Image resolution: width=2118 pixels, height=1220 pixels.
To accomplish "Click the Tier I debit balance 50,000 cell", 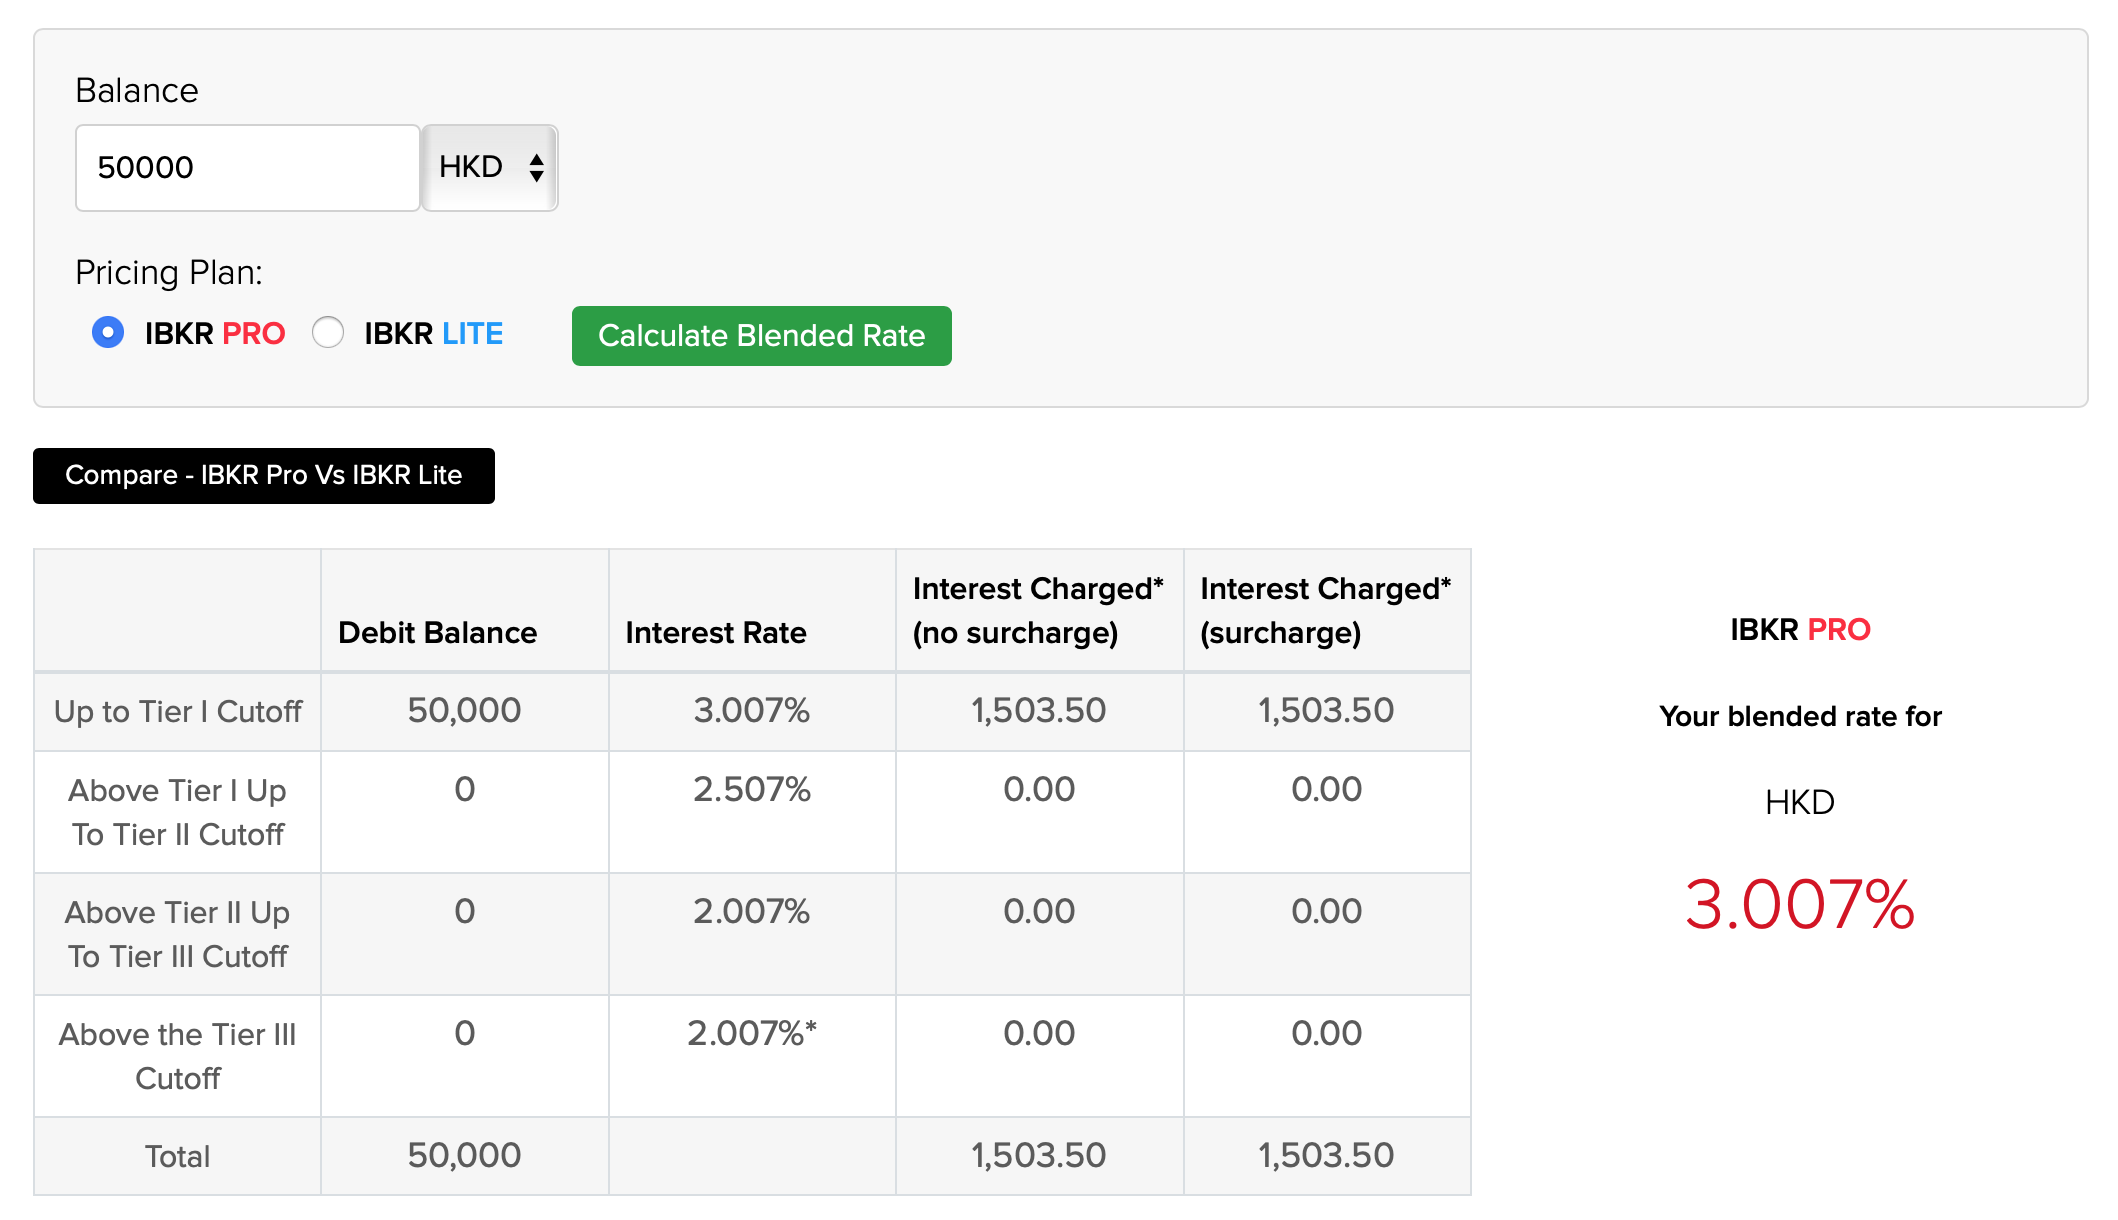I will pyautogui.click(x=464, y=711).
